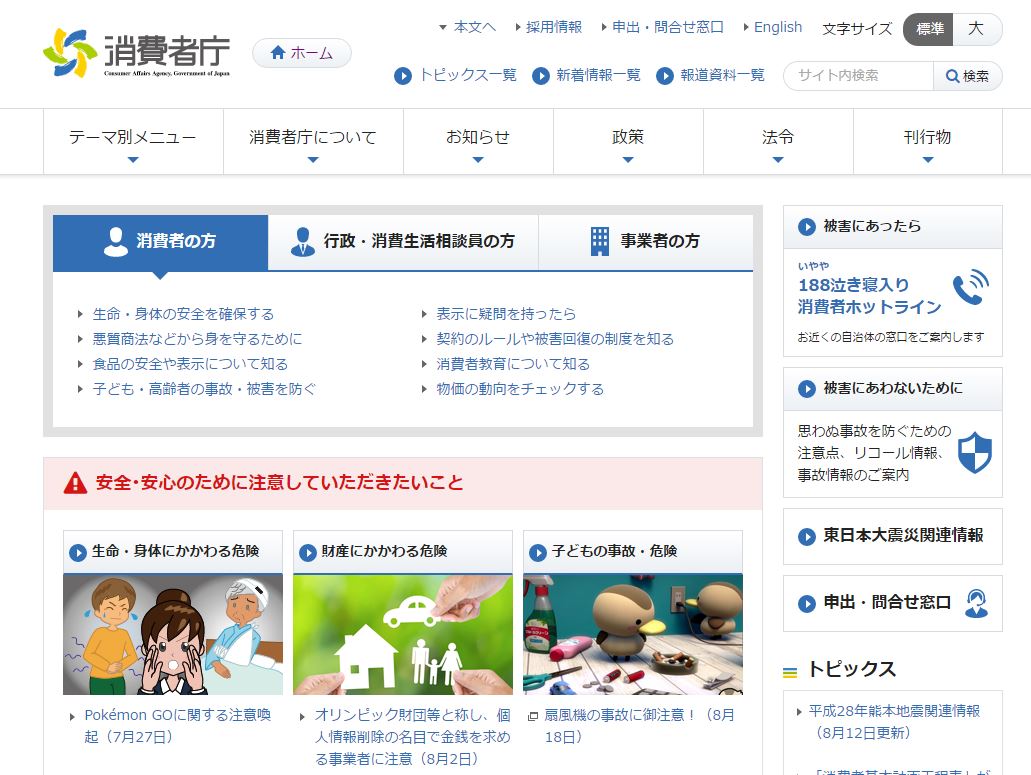Image resolution: width=1031 pixels, height=775 pixels.
Task: Open the 政策 dropdown menu
Action: [628, 141]
